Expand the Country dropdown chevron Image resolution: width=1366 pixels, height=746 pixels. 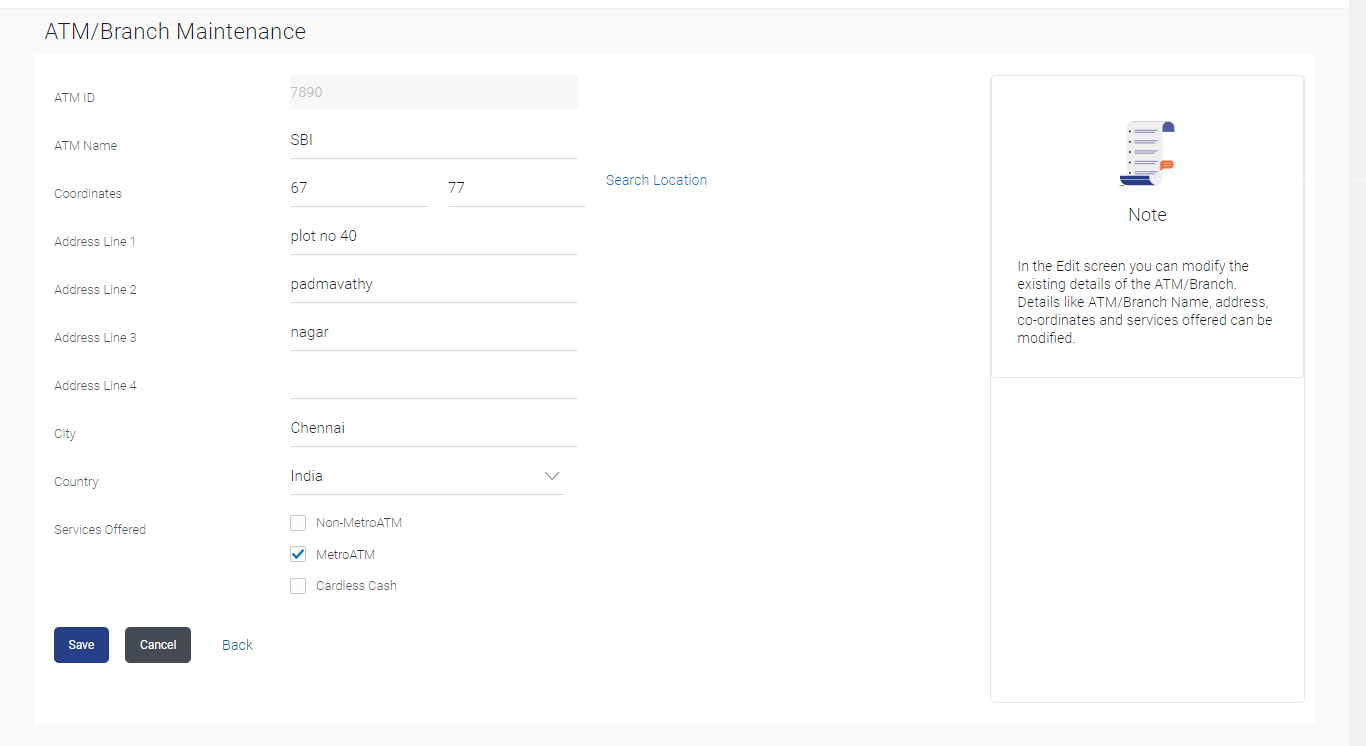[552, 476]
